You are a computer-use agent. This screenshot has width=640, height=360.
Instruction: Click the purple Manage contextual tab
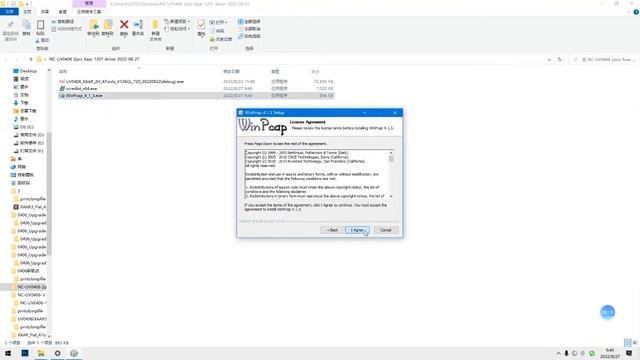[x=89, y=3]
